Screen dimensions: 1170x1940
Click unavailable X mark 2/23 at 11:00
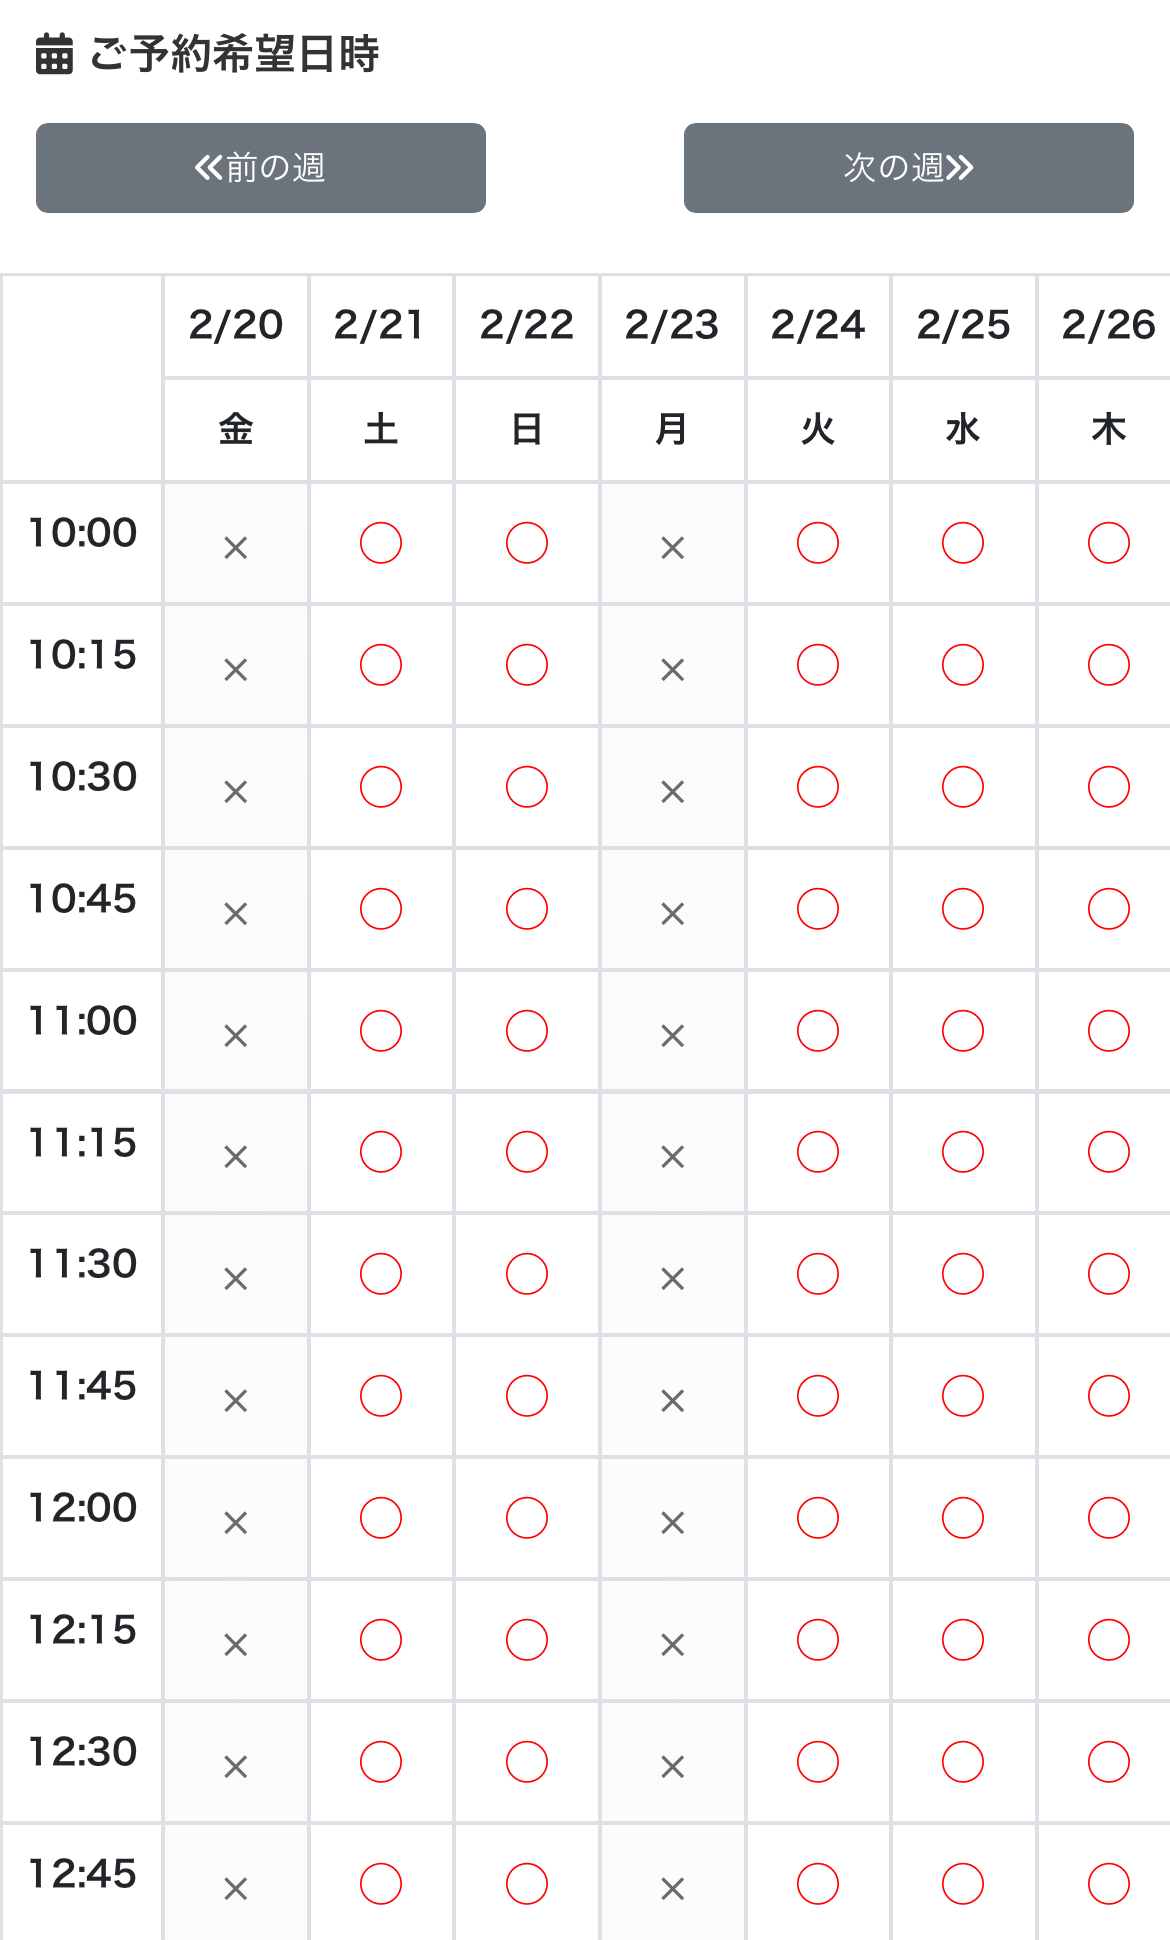[x=673, y=1036]
